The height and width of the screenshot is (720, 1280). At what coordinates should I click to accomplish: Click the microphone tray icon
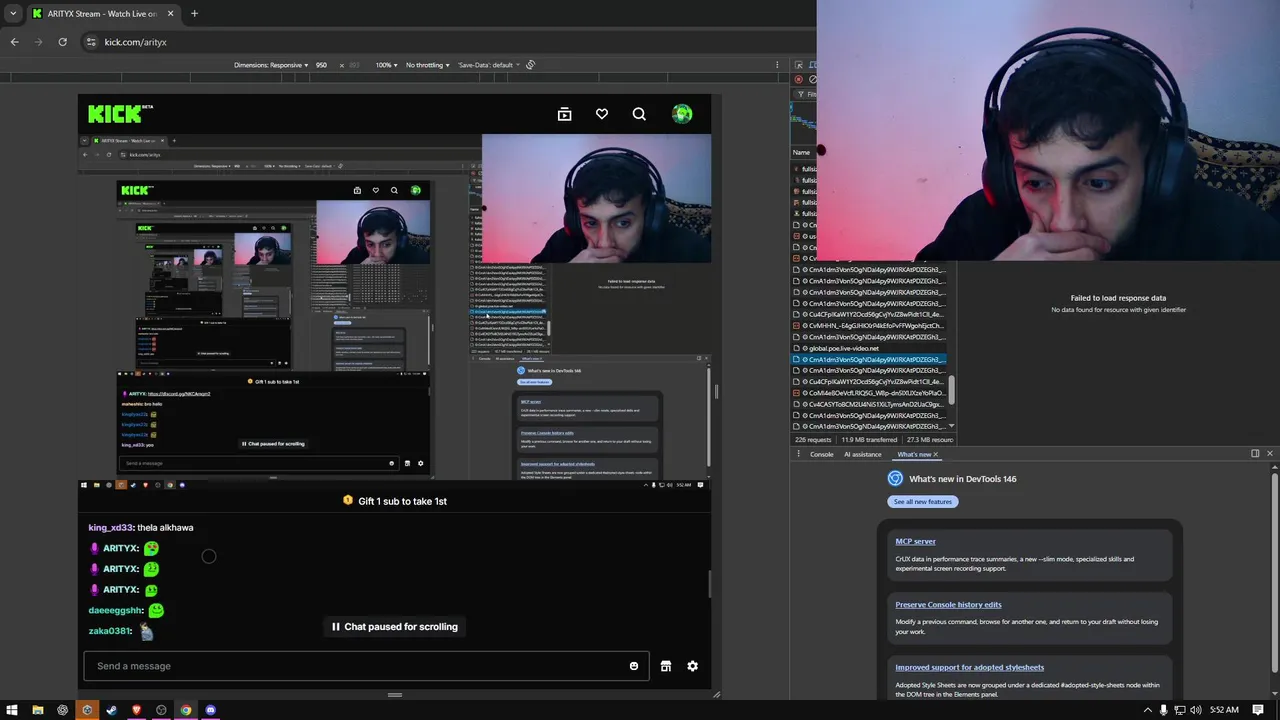pyautogui.click(x=1163, y=710)
